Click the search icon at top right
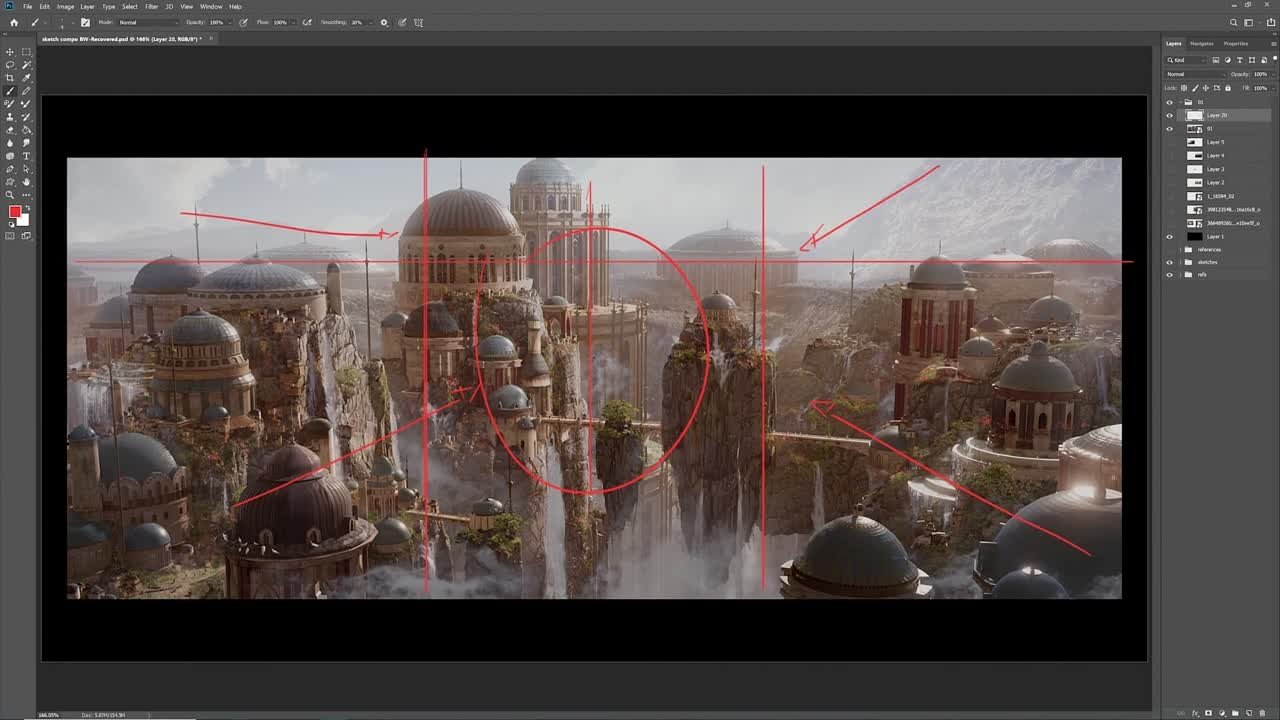The image size is (1280, 720). tap(1234, 22)
